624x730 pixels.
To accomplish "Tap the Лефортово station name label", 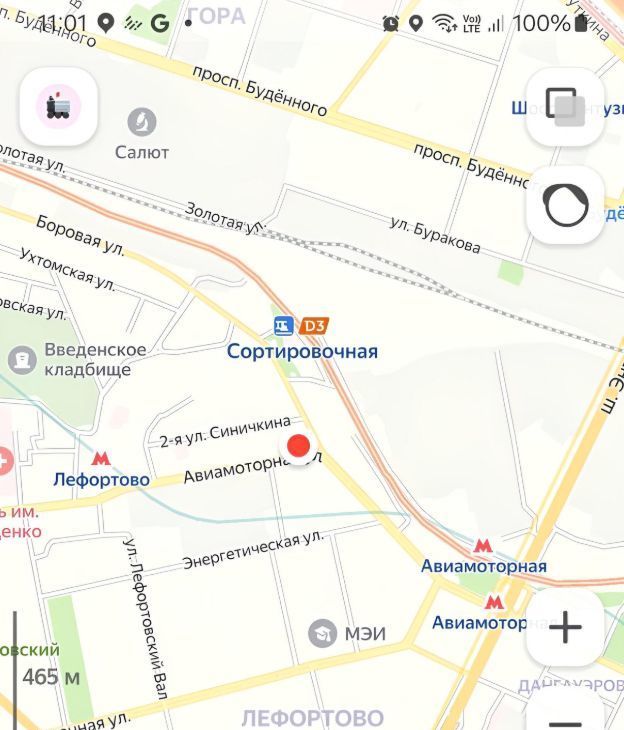I will tap(102, 480).
